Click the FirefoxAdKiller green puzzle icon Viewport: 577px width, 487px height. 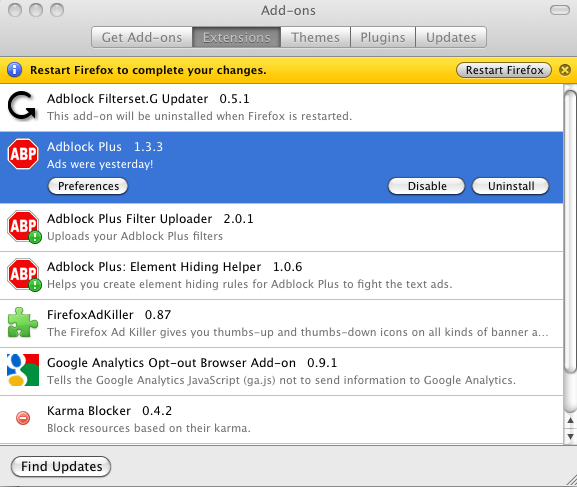(x=22, y=322)
